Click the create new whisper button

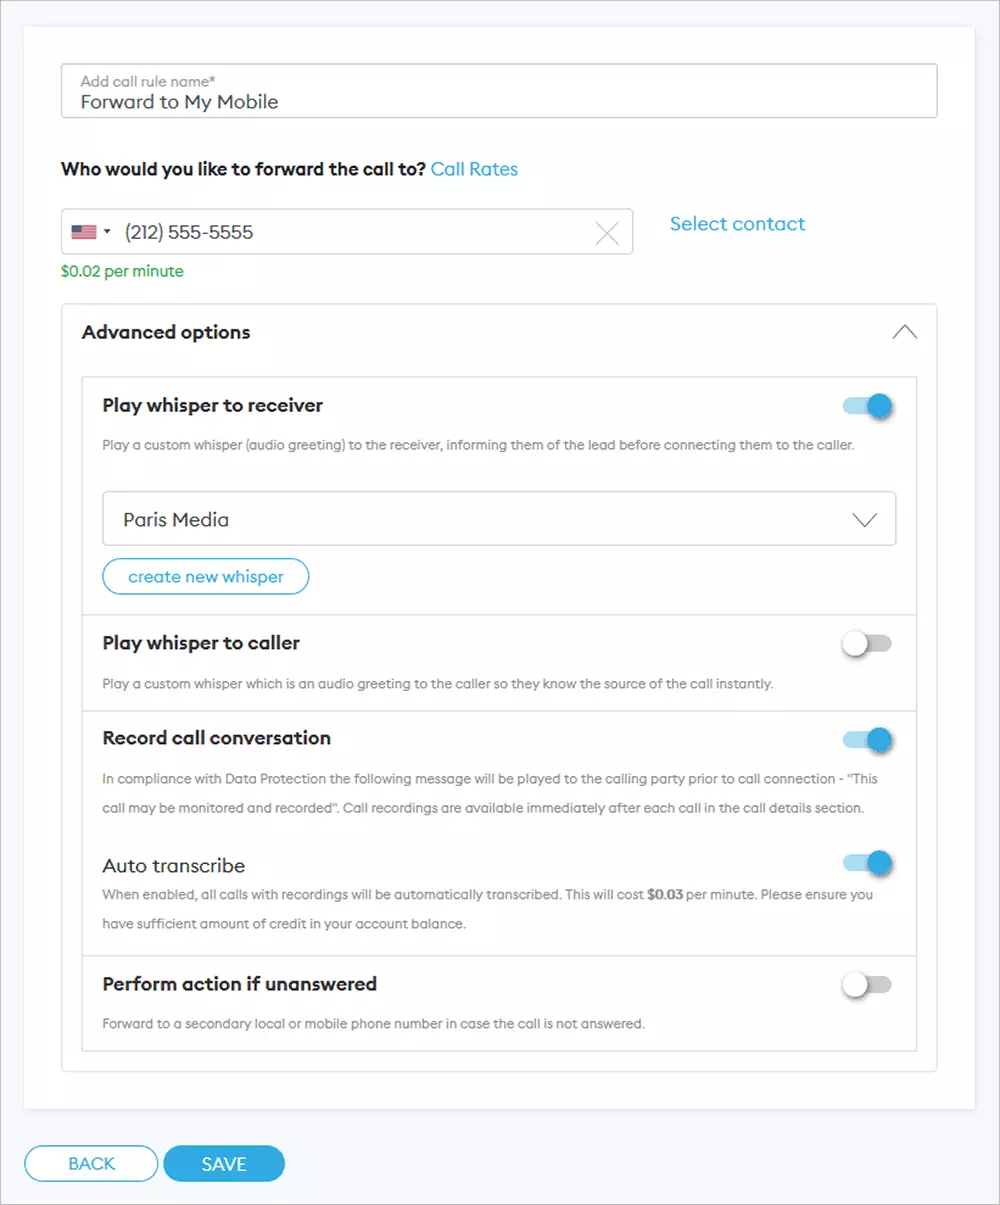pos(205,577)
